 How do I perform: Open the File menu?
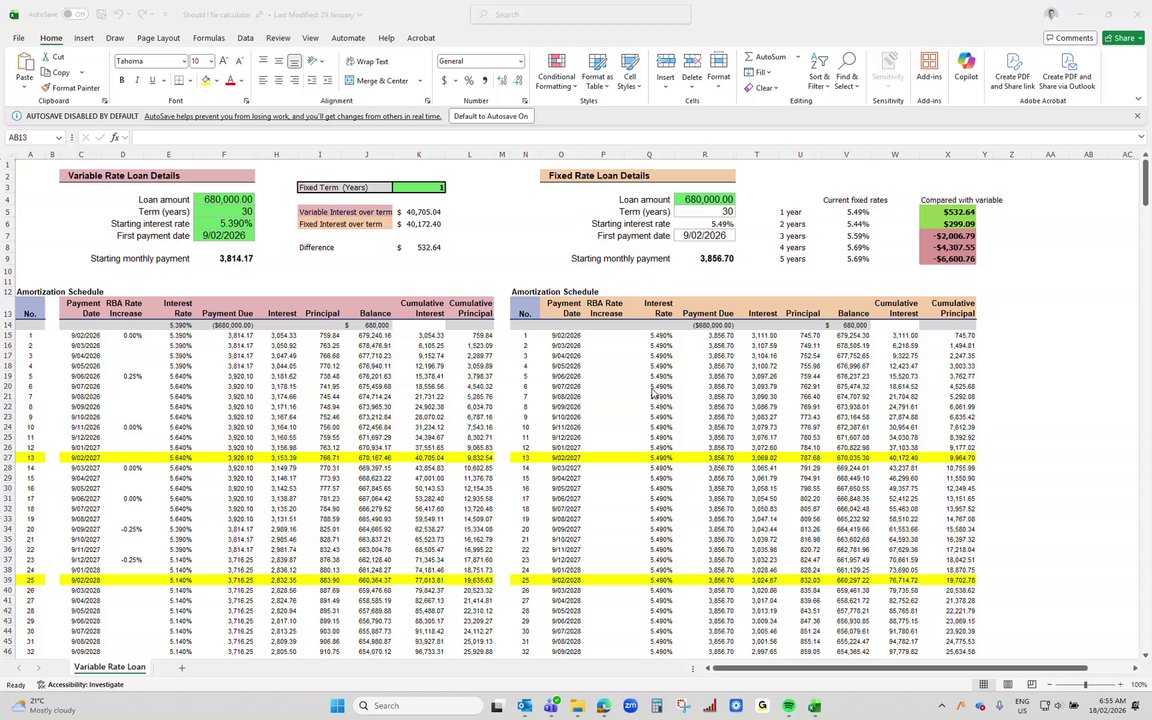[x=18, y=38]
